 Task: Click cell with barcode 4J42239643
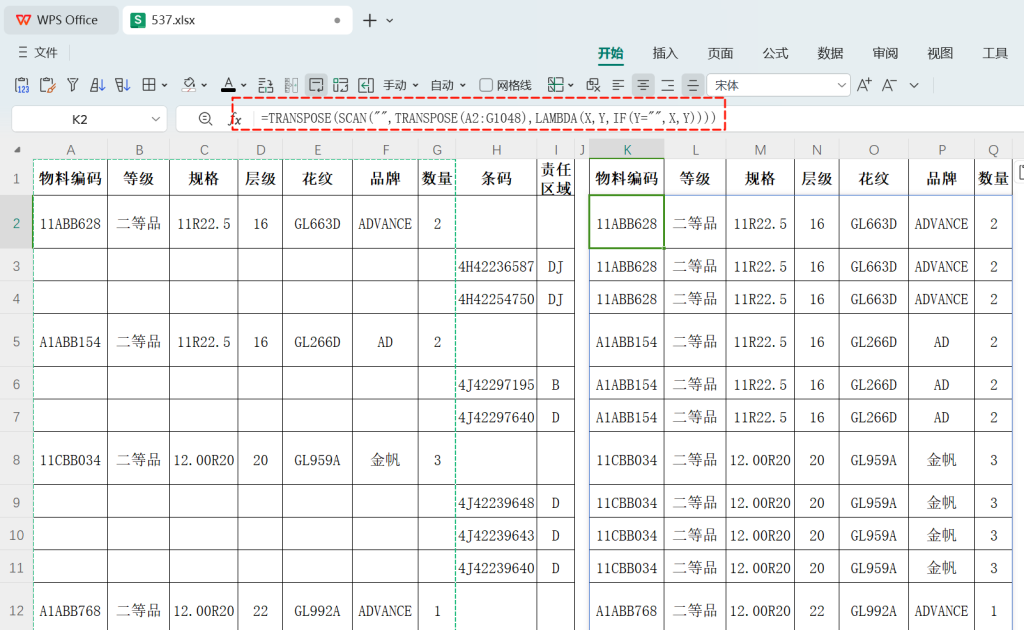[496, 535]
